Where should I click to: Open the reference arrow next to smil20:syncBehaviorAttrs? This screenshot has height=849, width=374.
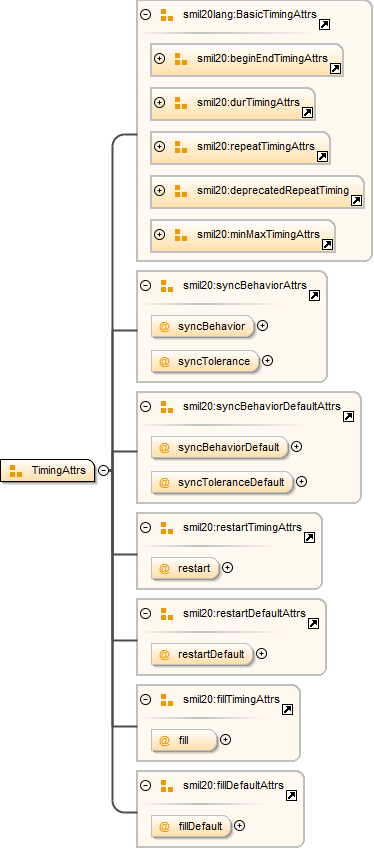314,295
